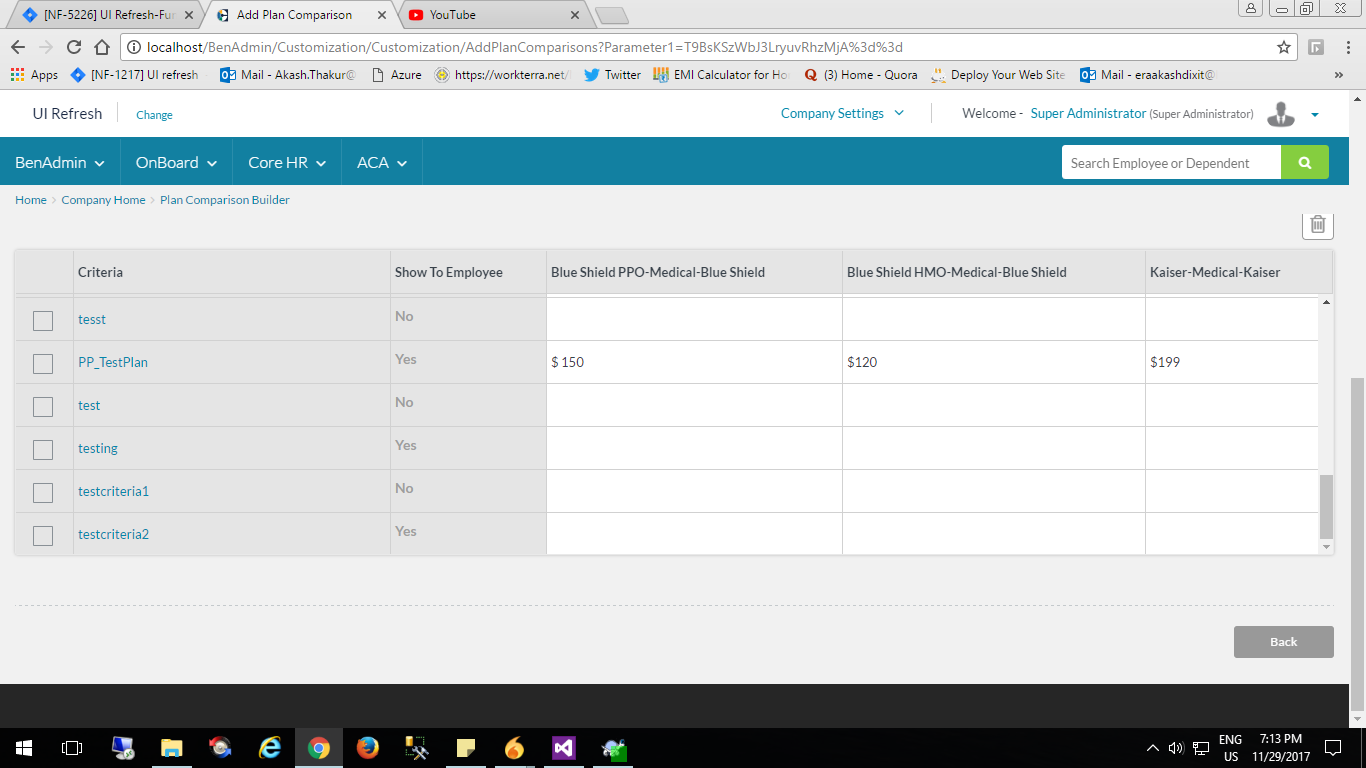
Task: Click the browser home icon
Action: tap(101, 47)
